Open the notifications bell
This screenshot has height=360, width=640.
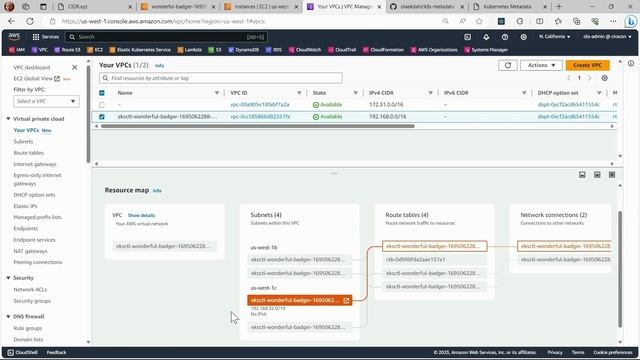click(486, 37)
